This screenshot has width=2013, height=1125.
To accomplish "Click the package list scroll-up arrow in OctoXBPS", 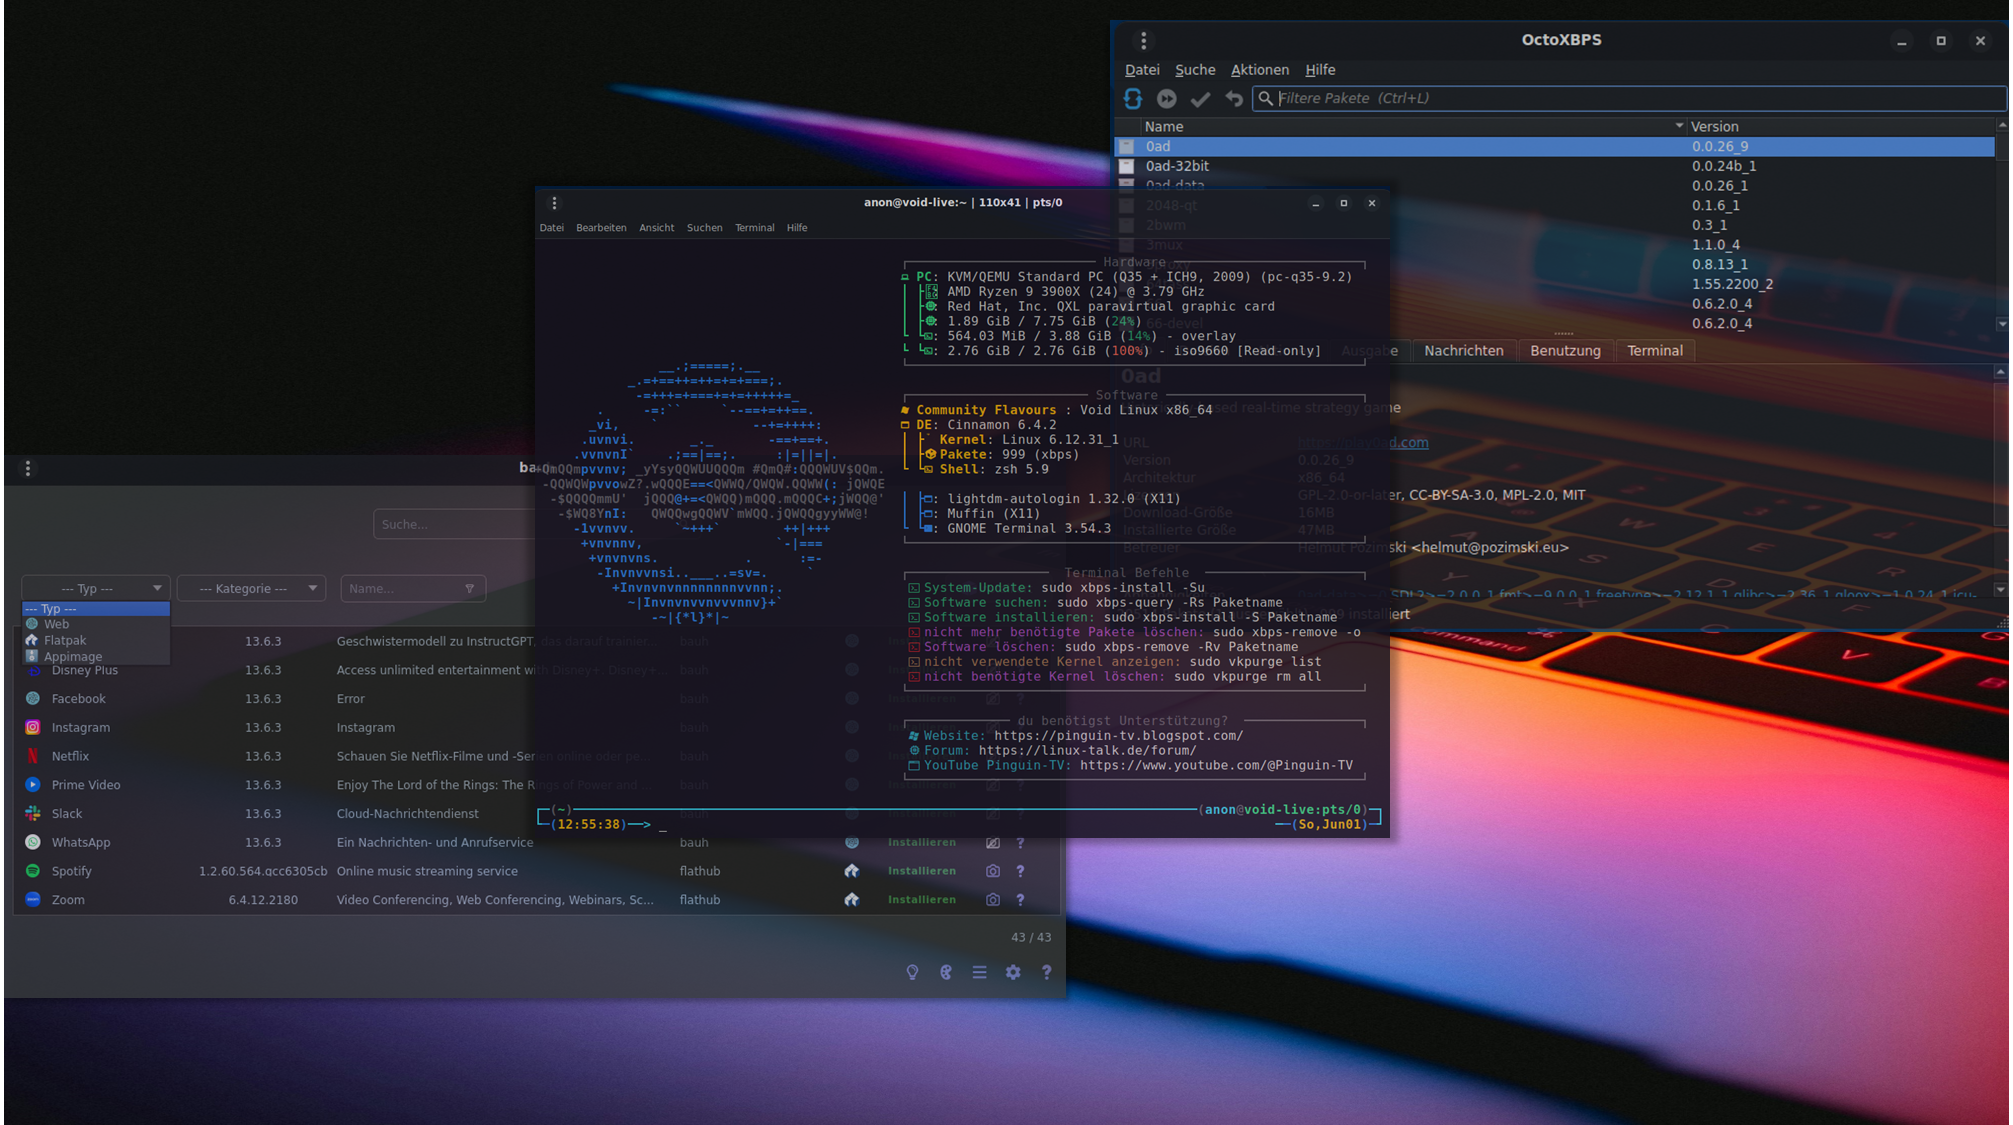I will [x=2001, y=125].
